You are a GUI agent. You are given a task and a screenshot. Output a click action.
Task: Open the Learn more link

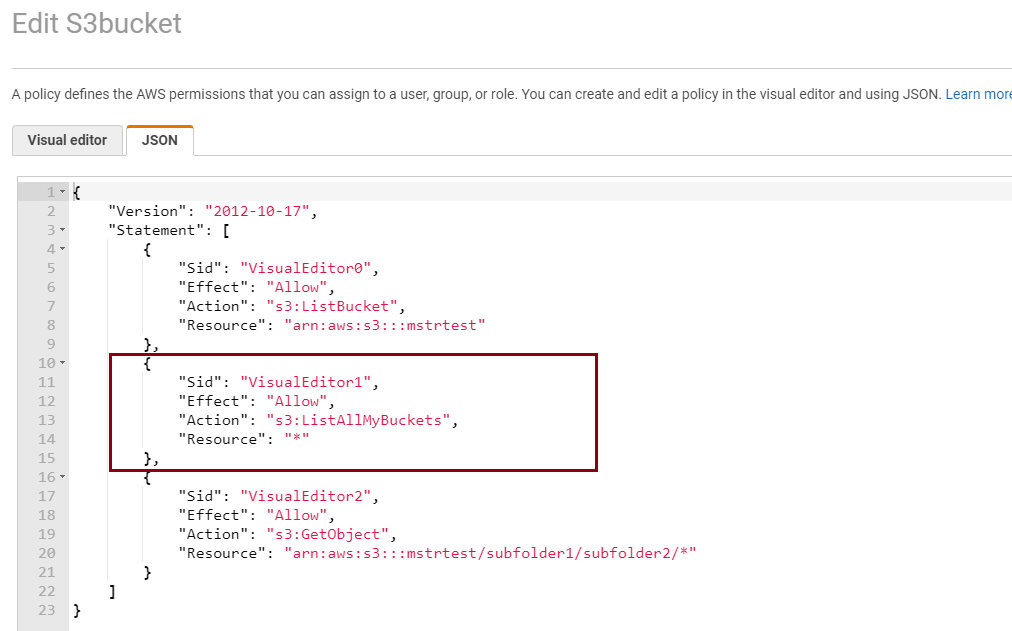tap(978, 94)
